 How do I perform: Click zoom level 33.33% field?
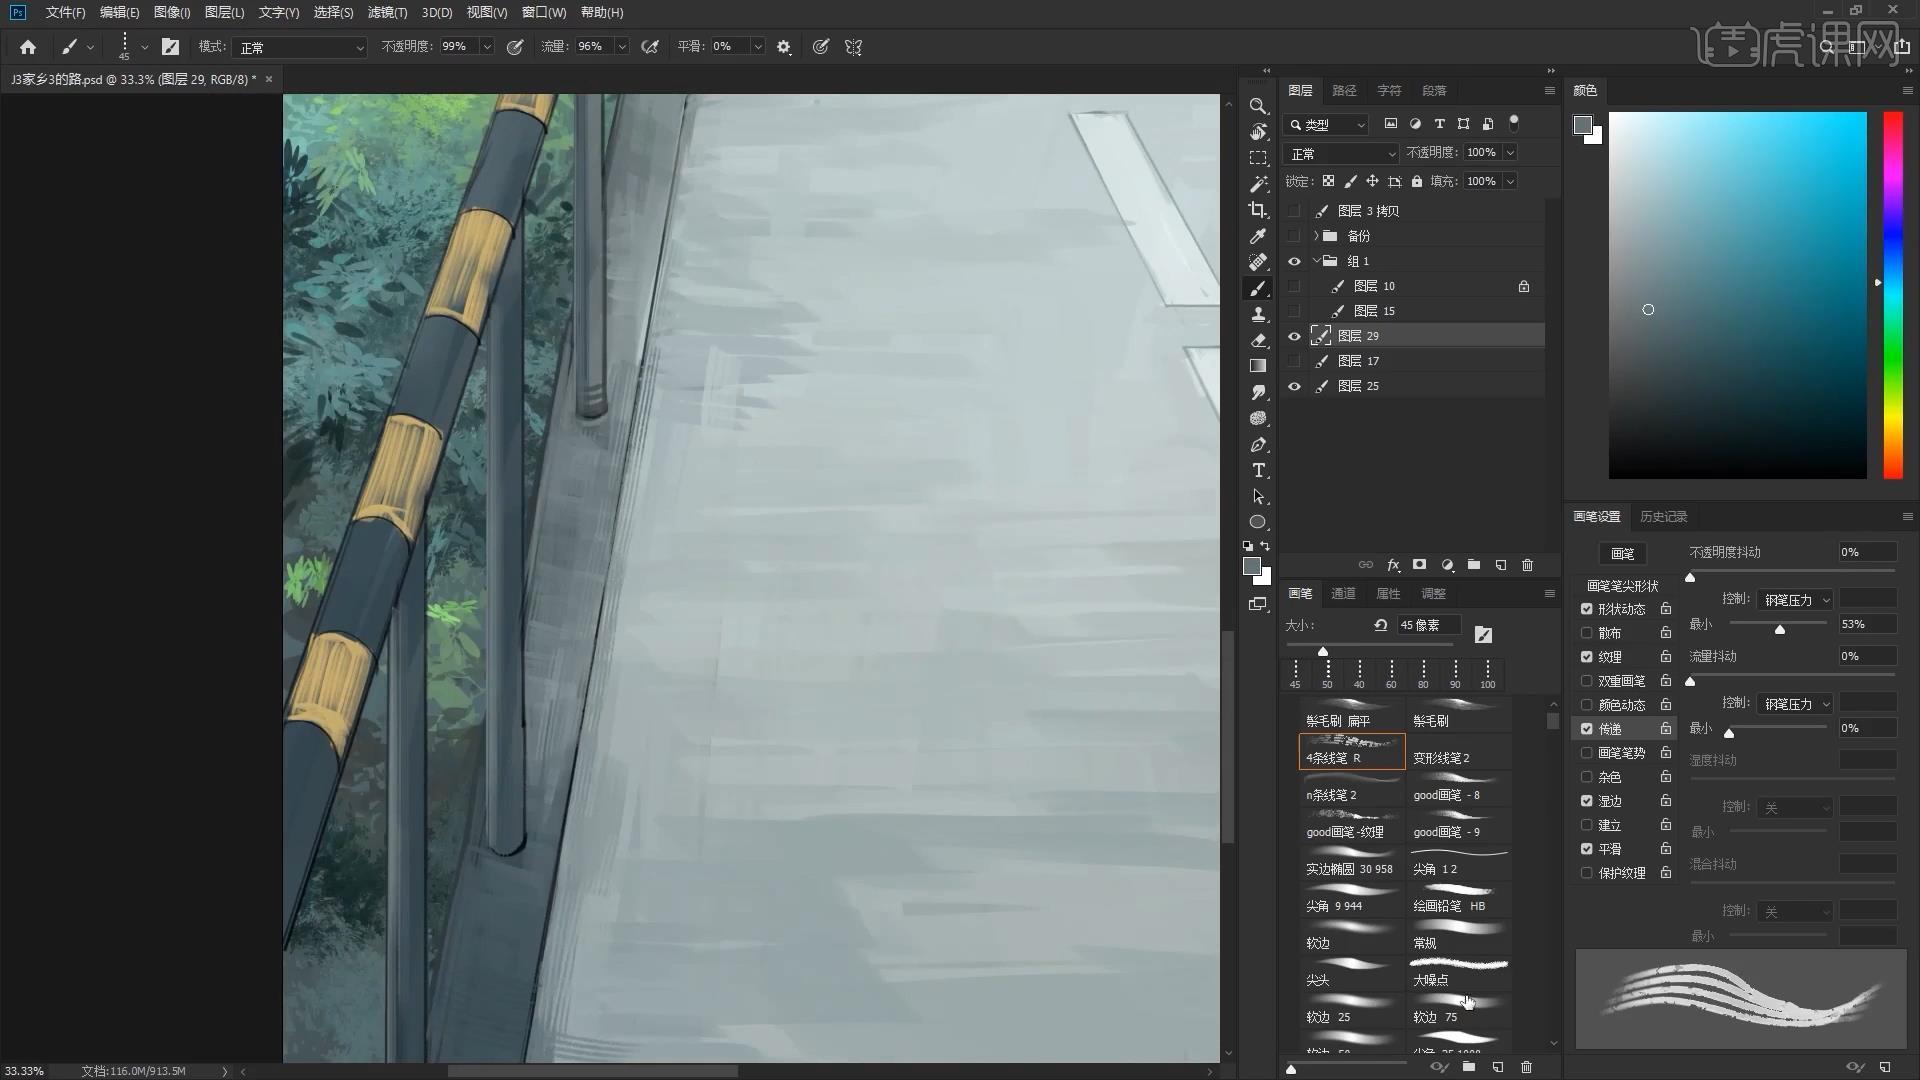coord(25,1071)
